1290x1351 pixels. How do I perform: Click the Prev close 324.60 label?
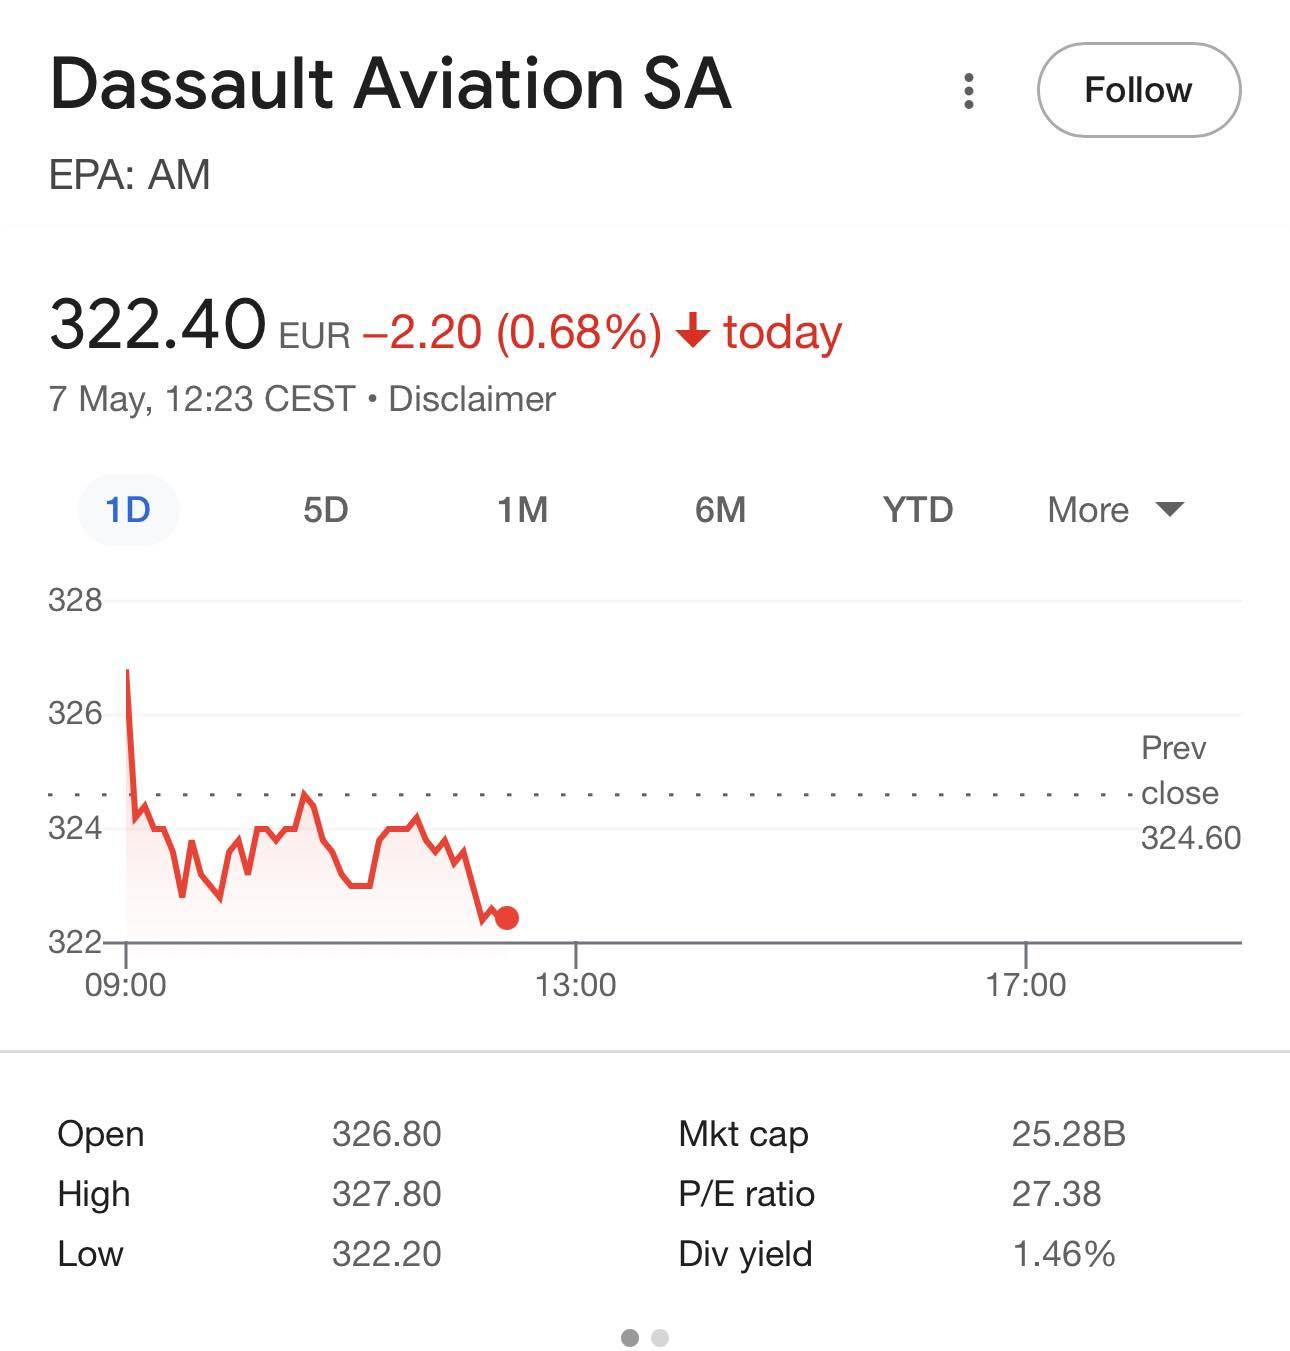coord(1190,792)
